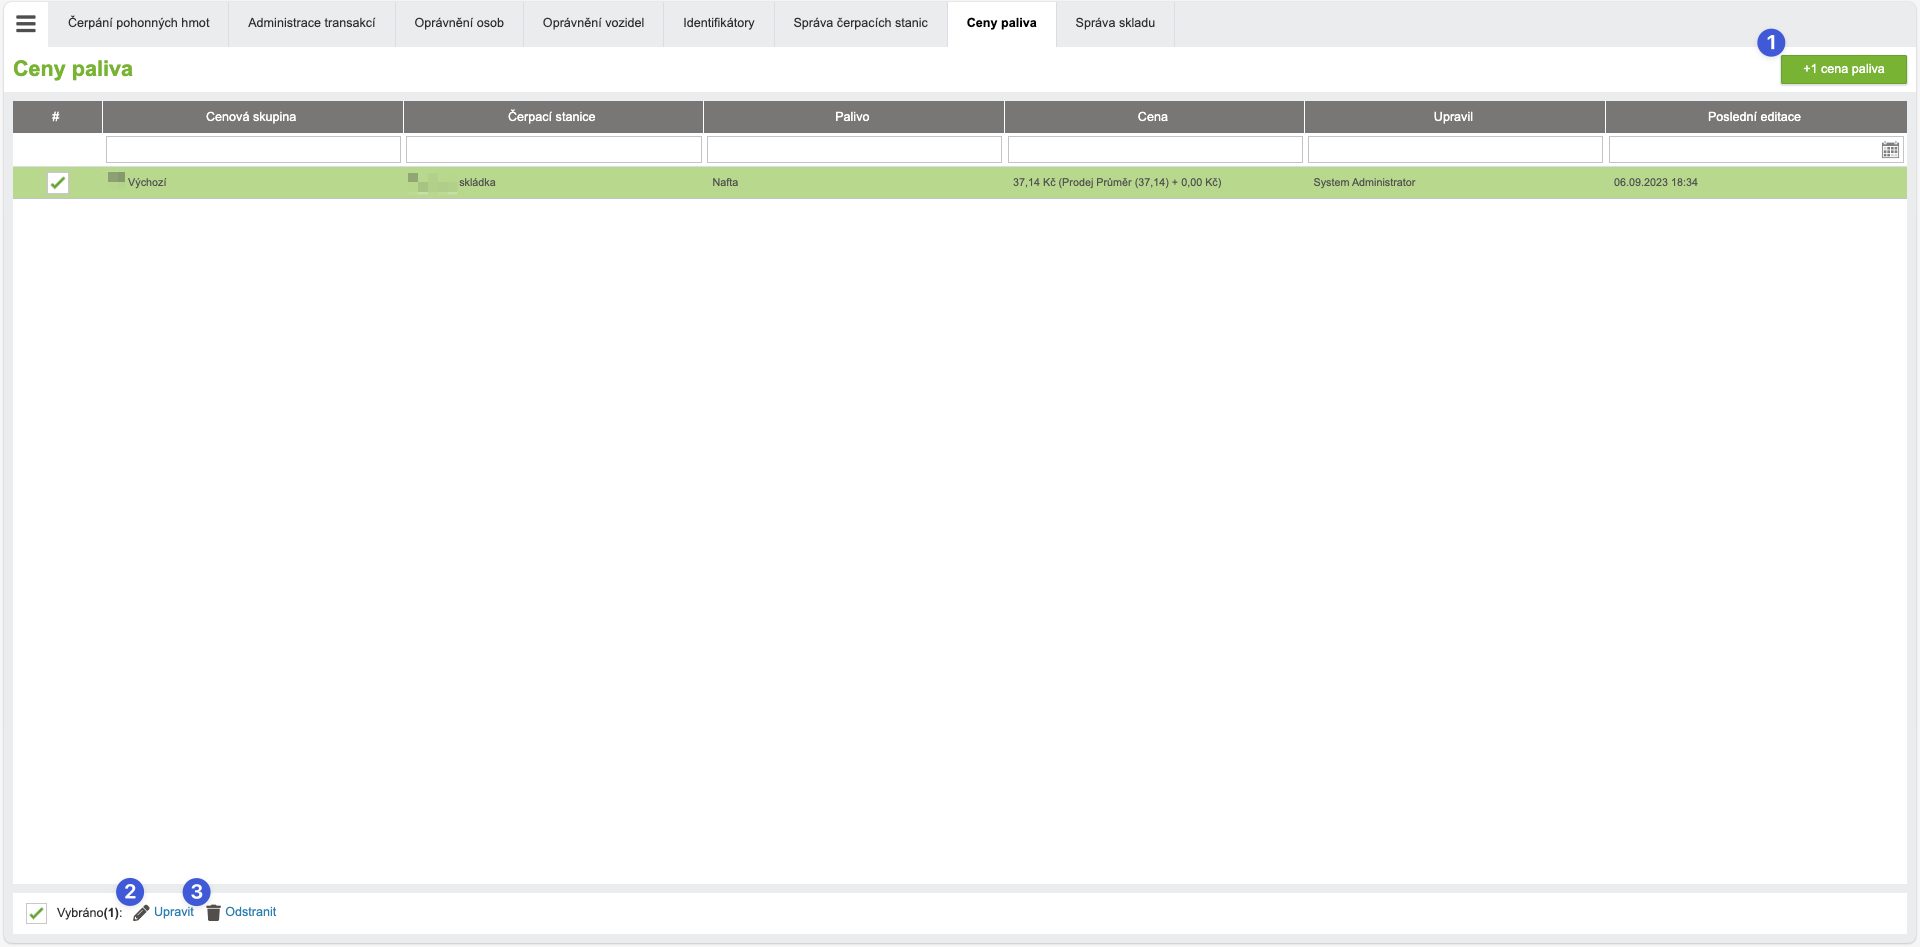Click the +1 cena paliva button
The image size is (1920, 947).
click(x=1843, y=69)
